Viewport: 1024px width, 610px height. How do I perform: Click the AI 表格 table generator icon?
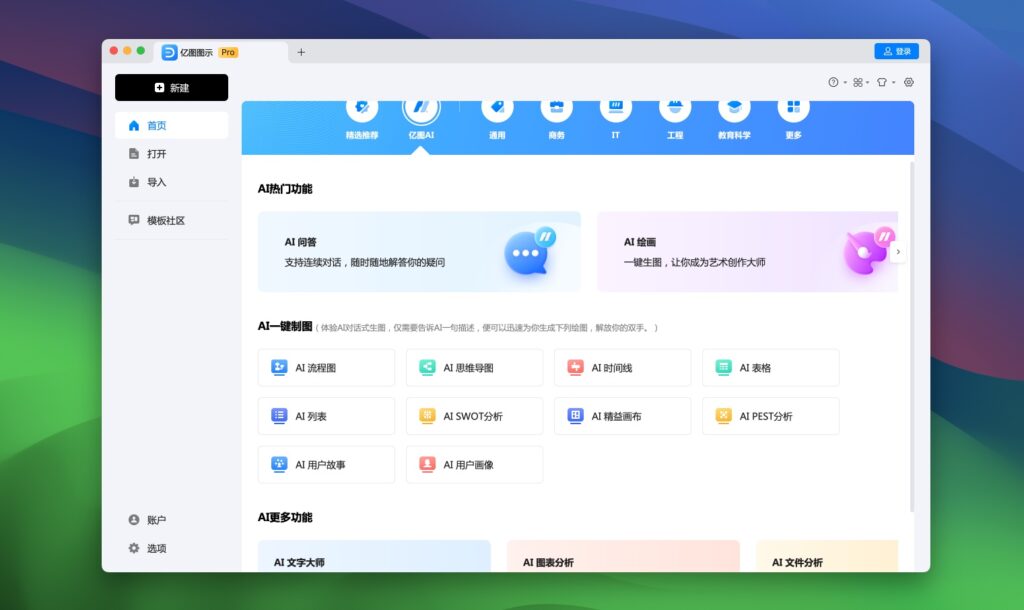770,368
